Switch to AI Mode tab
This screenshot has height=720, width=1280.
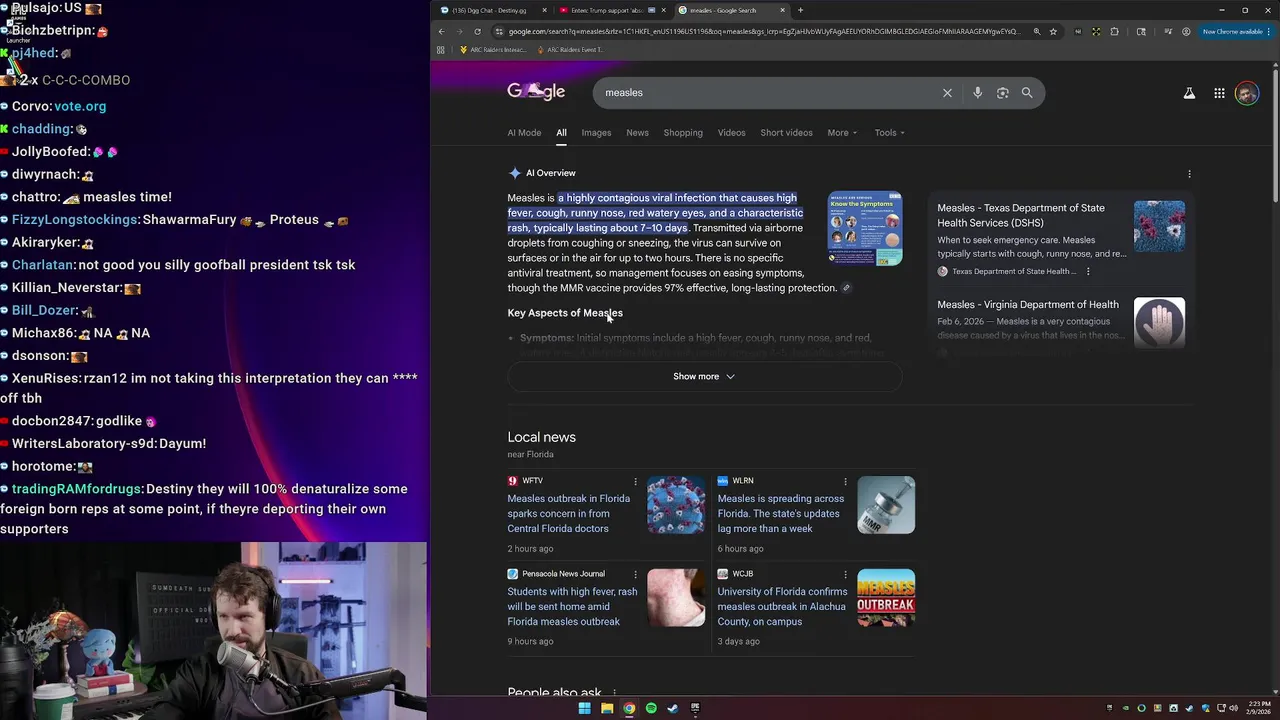(x=524, y=133)
